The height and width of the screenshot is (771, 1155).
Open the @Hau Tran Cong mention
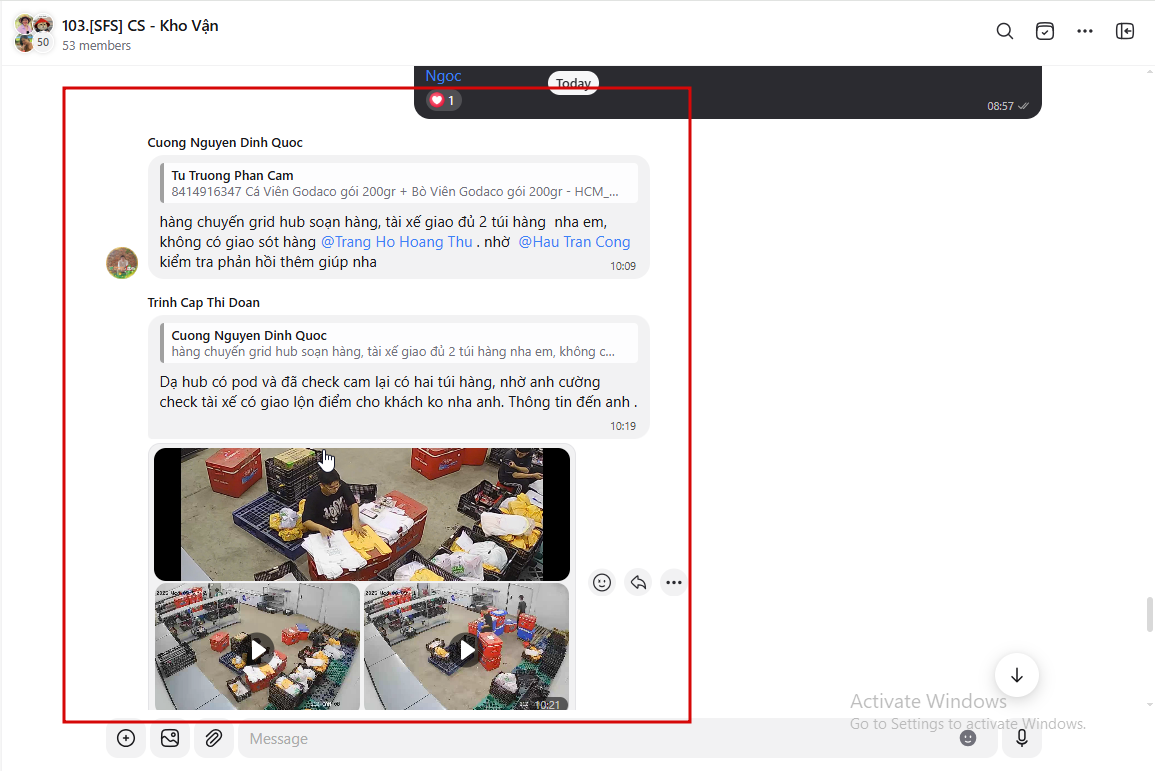pyautogui.click(x=575, y=242)
